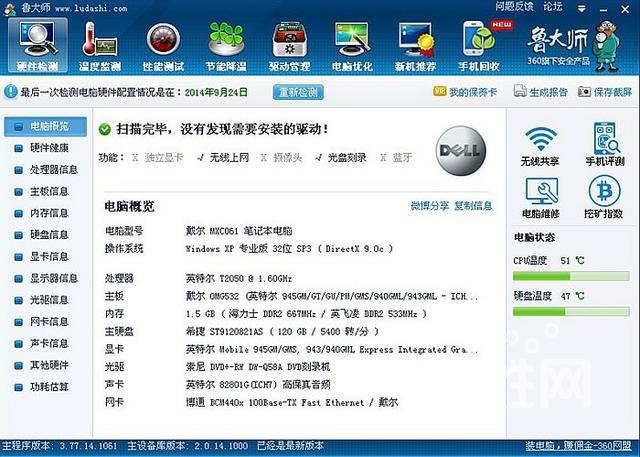Viewport: 640px width, 457px height.
Task: Select 显示器信息 sidebar item
Action: pos(45,279)
